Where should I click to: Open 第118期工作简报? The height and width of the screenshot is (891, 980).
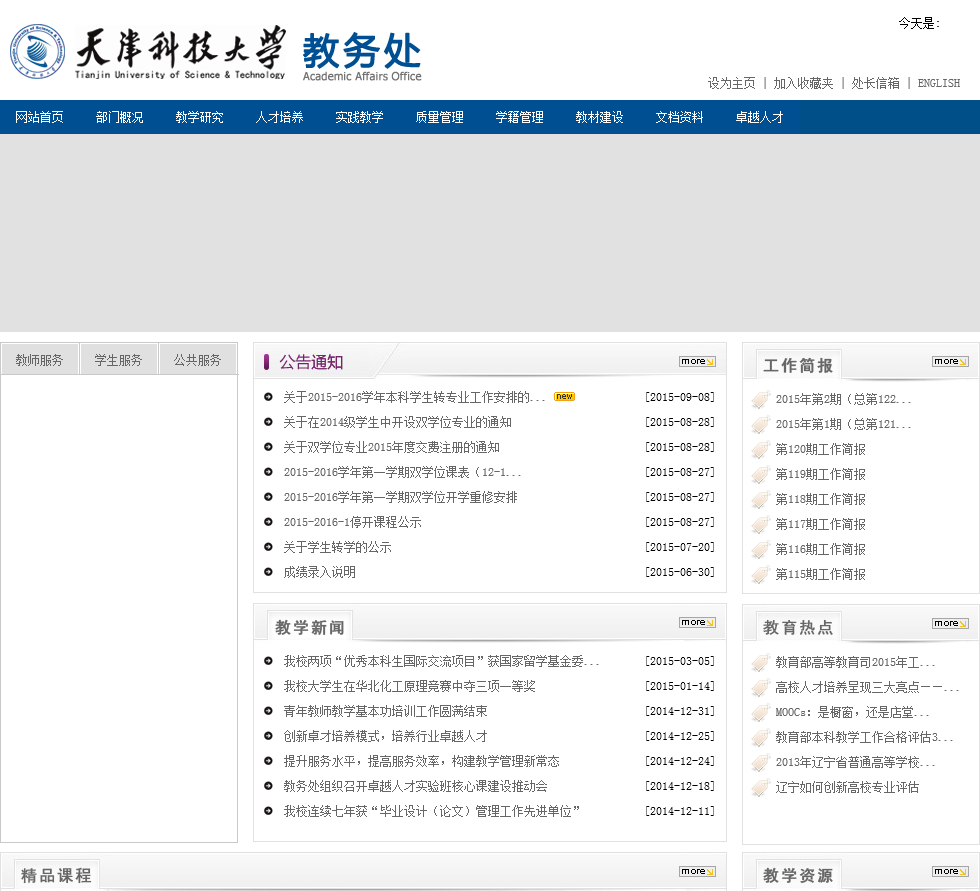820,499
